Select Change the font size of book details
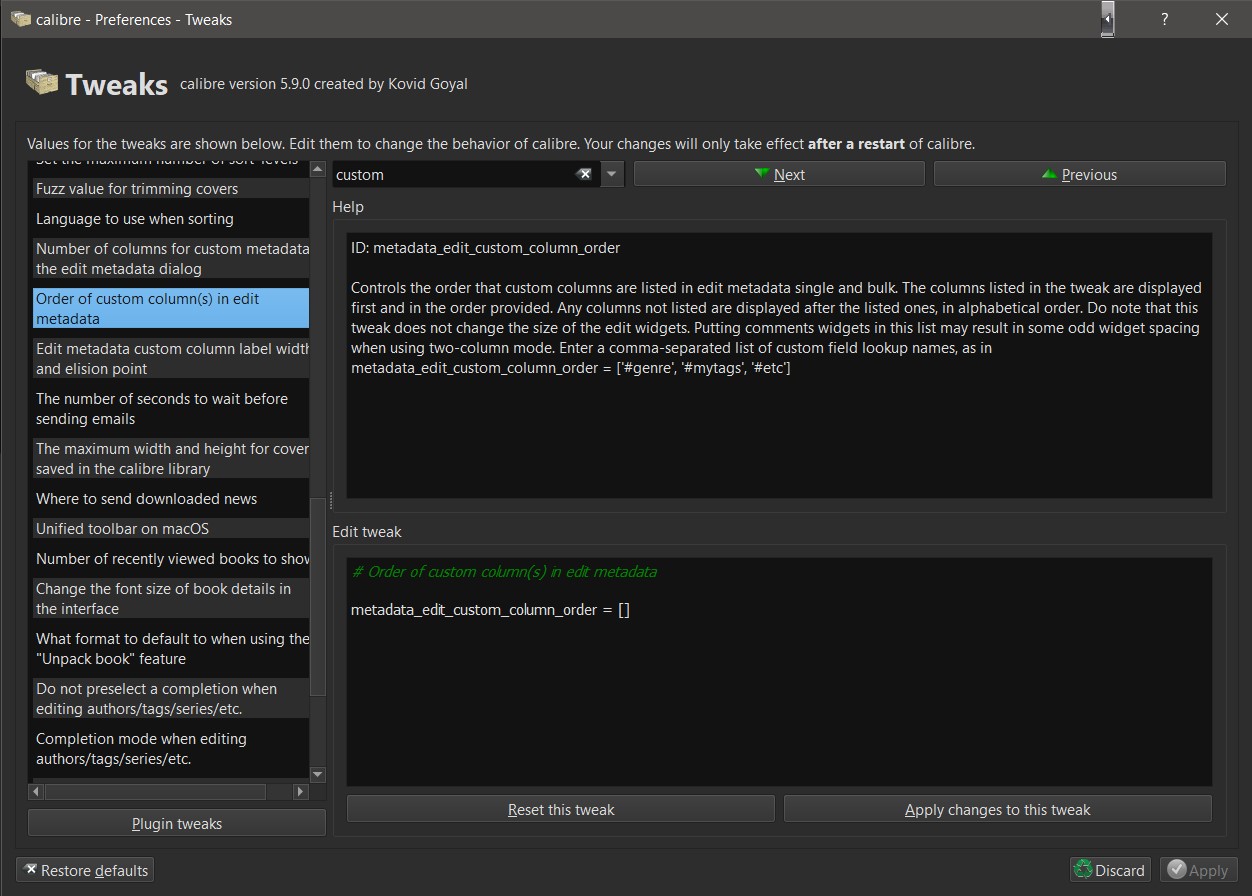1252x896 pixels. pos(170,599)
